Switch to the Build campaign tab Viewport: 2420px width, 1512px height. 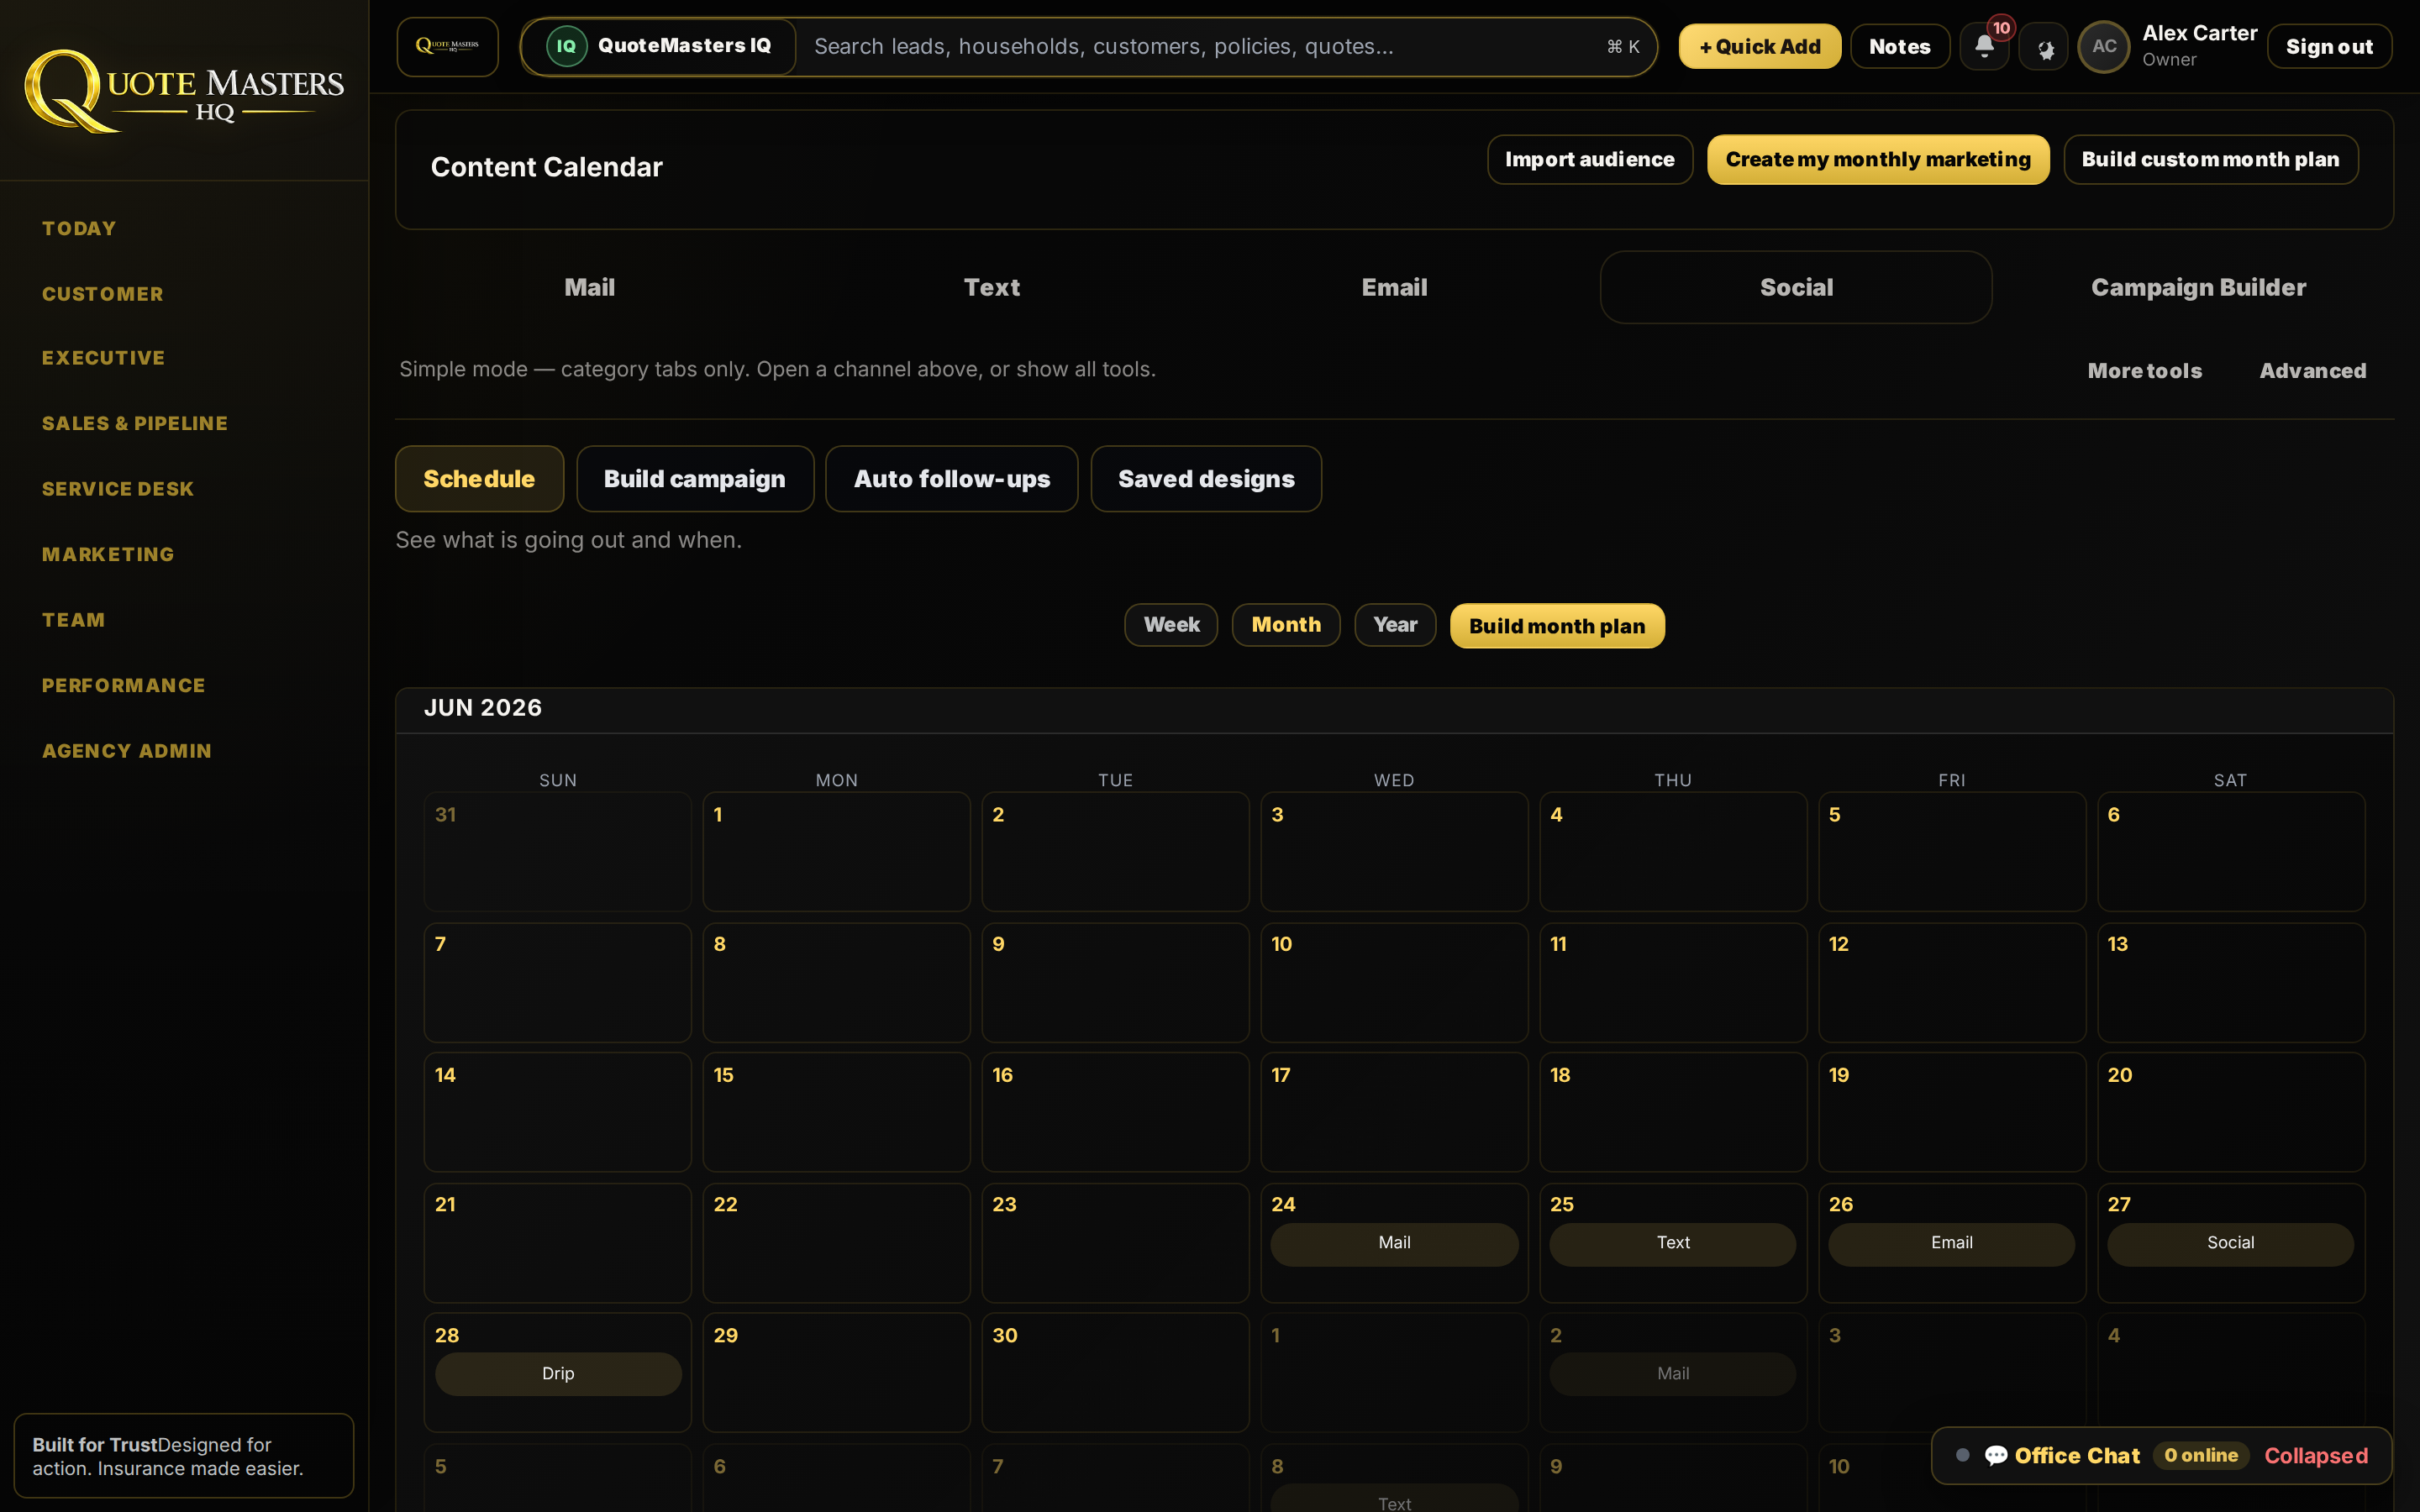(x=695, y=479)
